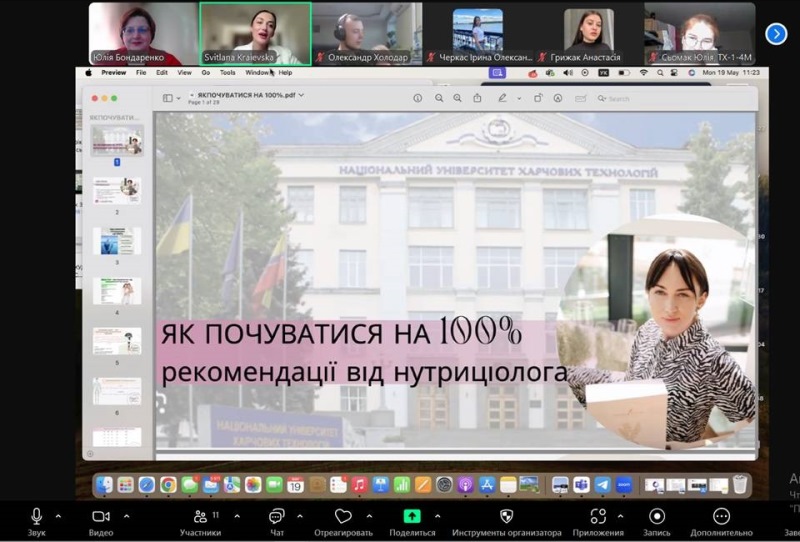Expand video options chevron next to Видео
Viewport: 800px width, 542px height.
[x=126, y=516]
